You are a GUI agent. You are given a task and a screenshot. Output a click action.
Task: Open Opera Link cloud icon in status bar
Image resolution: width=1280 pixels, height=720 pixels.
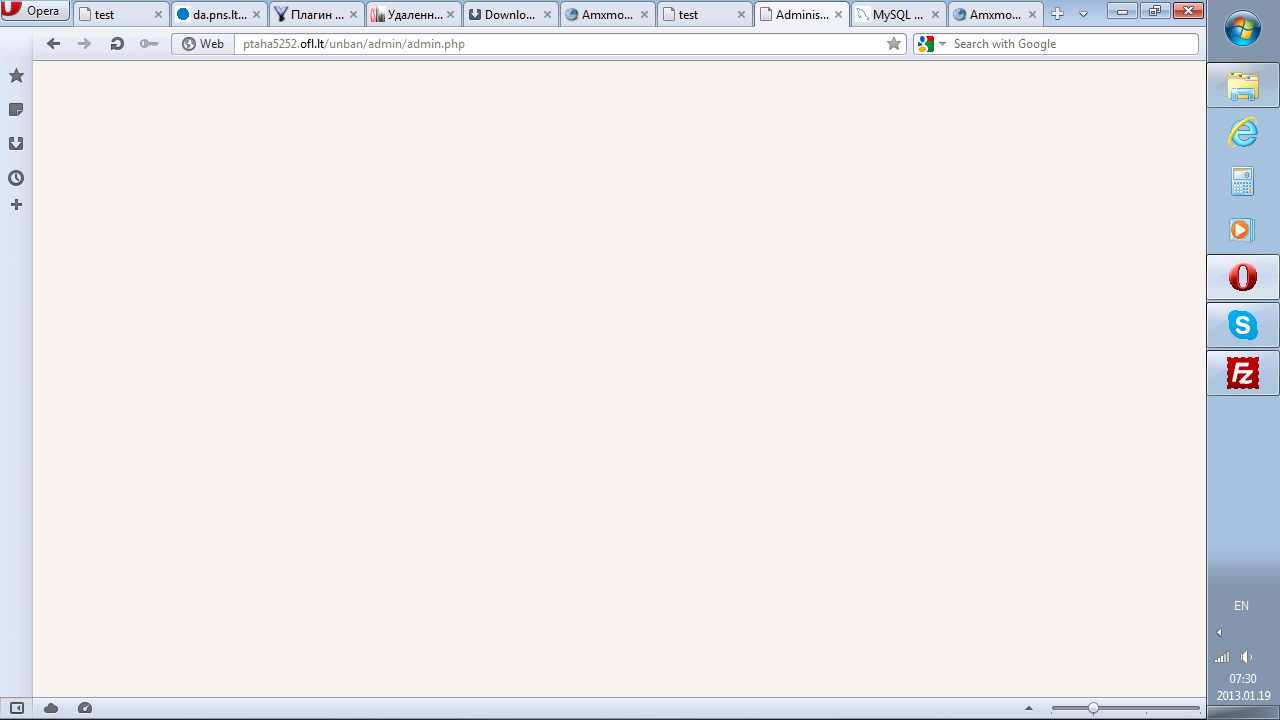point(51,708)
